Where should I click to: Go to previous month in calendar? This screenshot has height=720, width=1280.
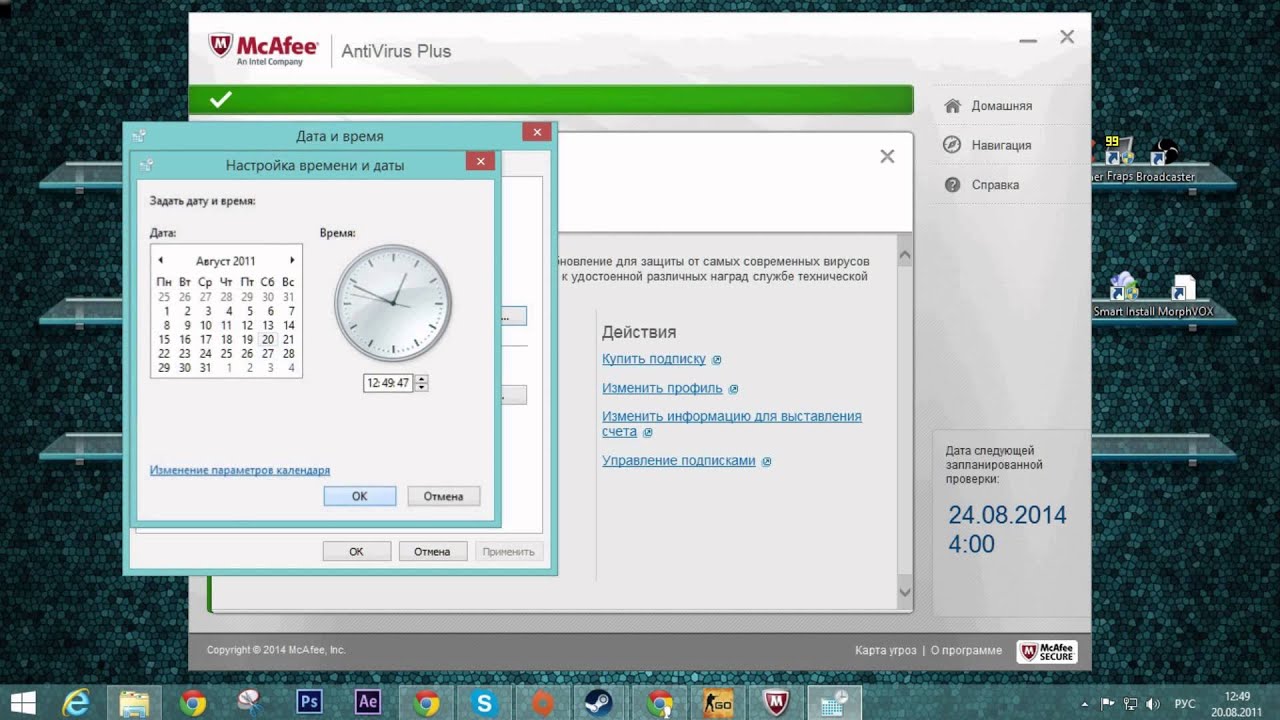[x=160, y=260]
